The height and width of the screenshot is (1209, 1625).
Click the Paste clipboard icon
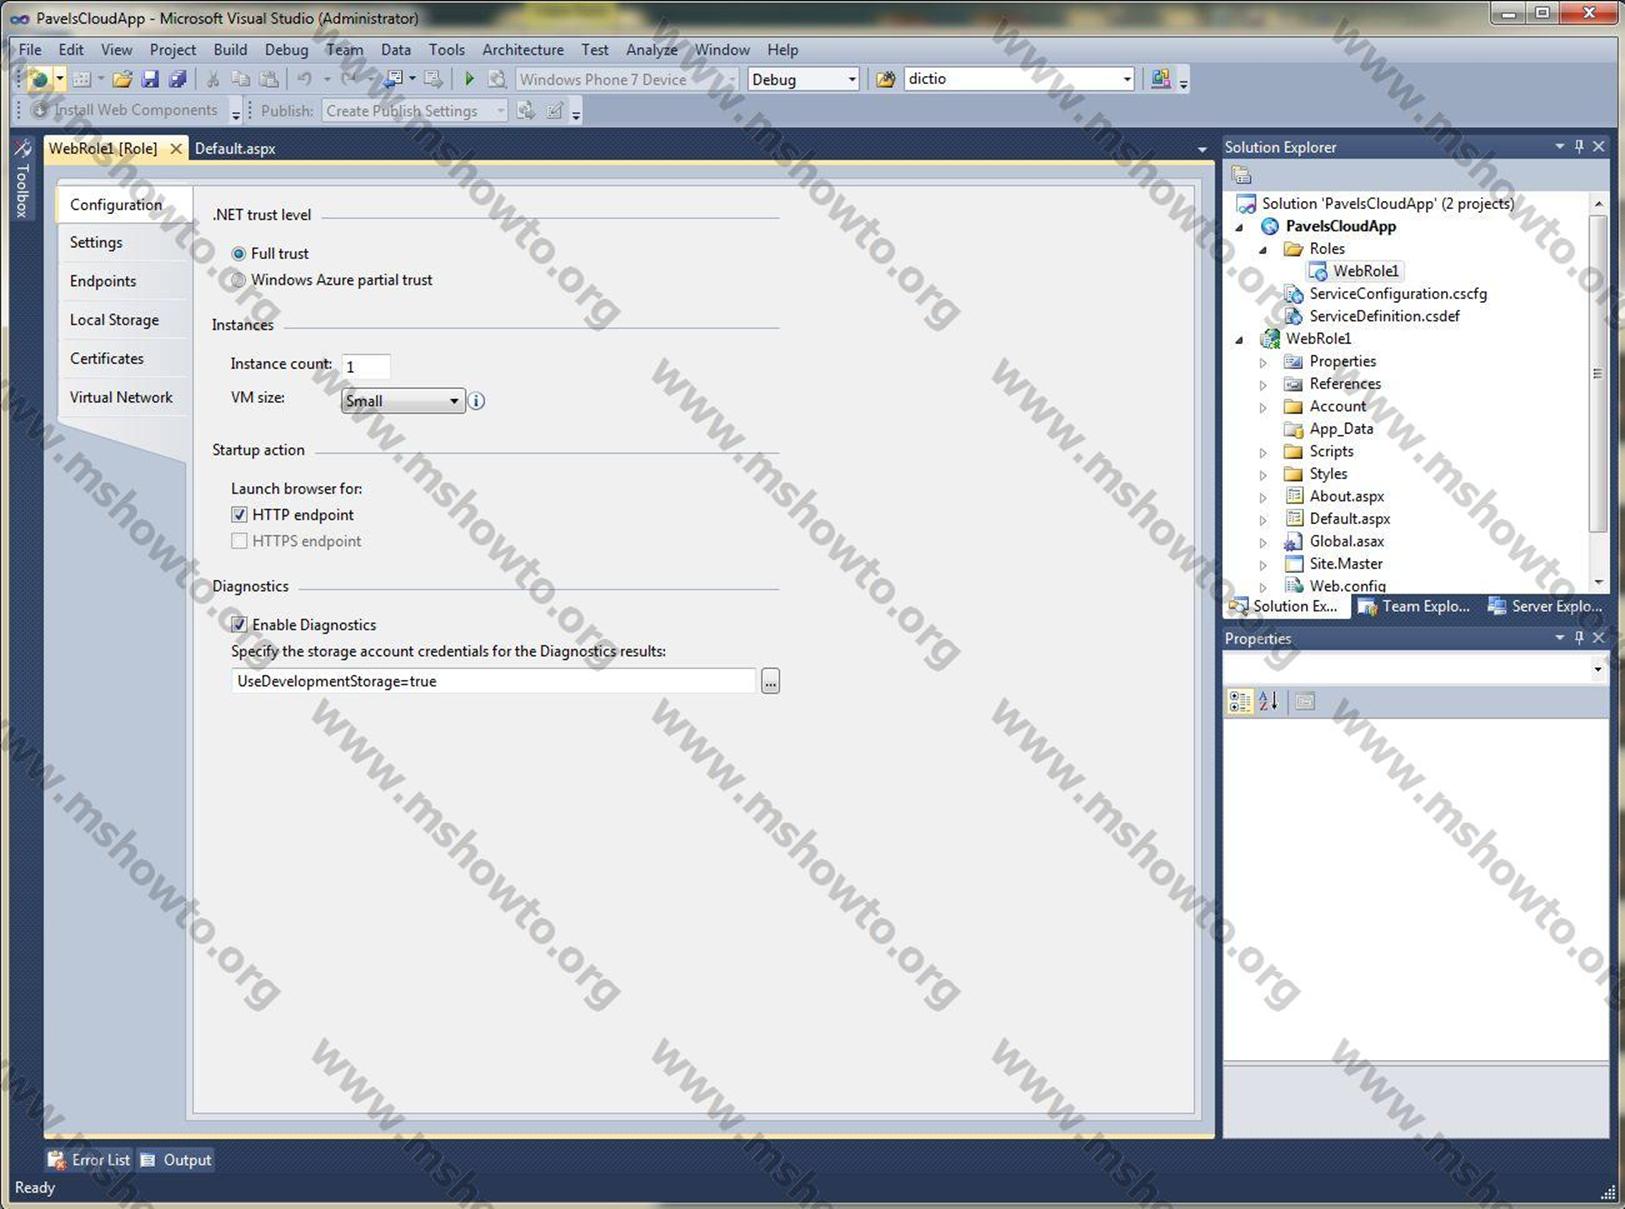point(269,79)
